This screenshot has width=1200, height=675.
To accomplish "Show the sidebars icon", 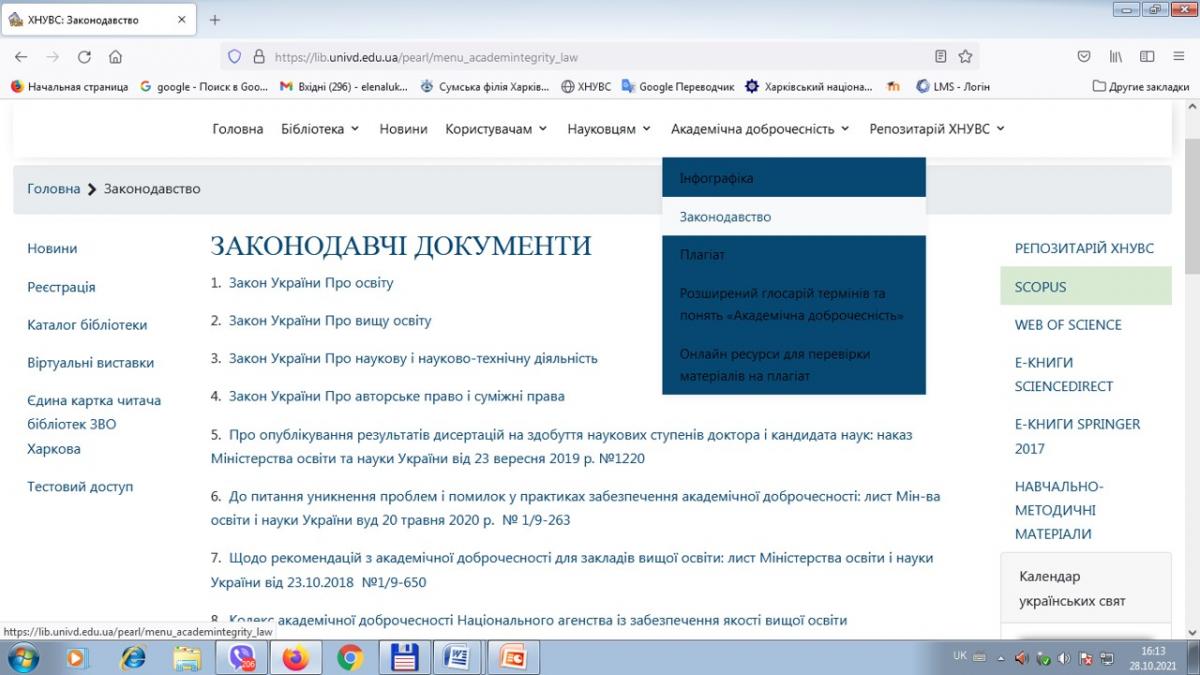I will coord(1147,57).
